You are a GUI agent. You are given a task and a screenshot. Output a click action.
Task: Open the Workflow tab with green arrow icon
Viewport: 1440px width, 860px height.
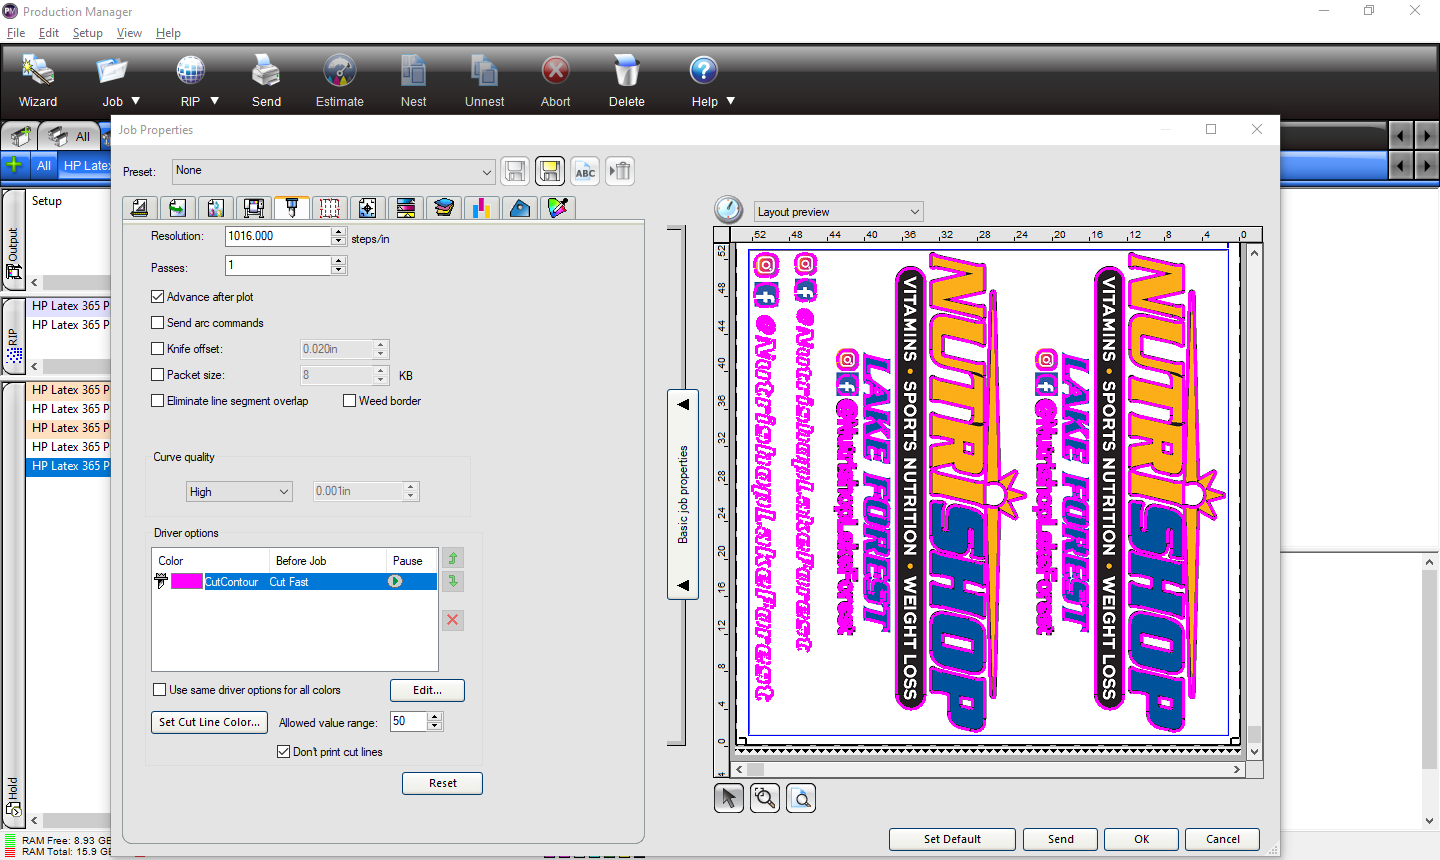pos(177,208)
